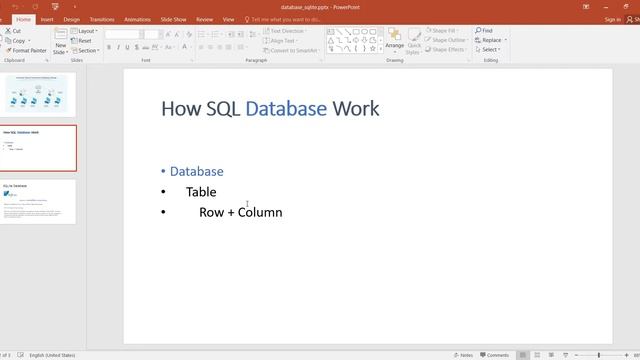Image resolution: width=640 pixels, height=360 pixels.
Task: Open the font size combo box
Action: coord(154,35)
